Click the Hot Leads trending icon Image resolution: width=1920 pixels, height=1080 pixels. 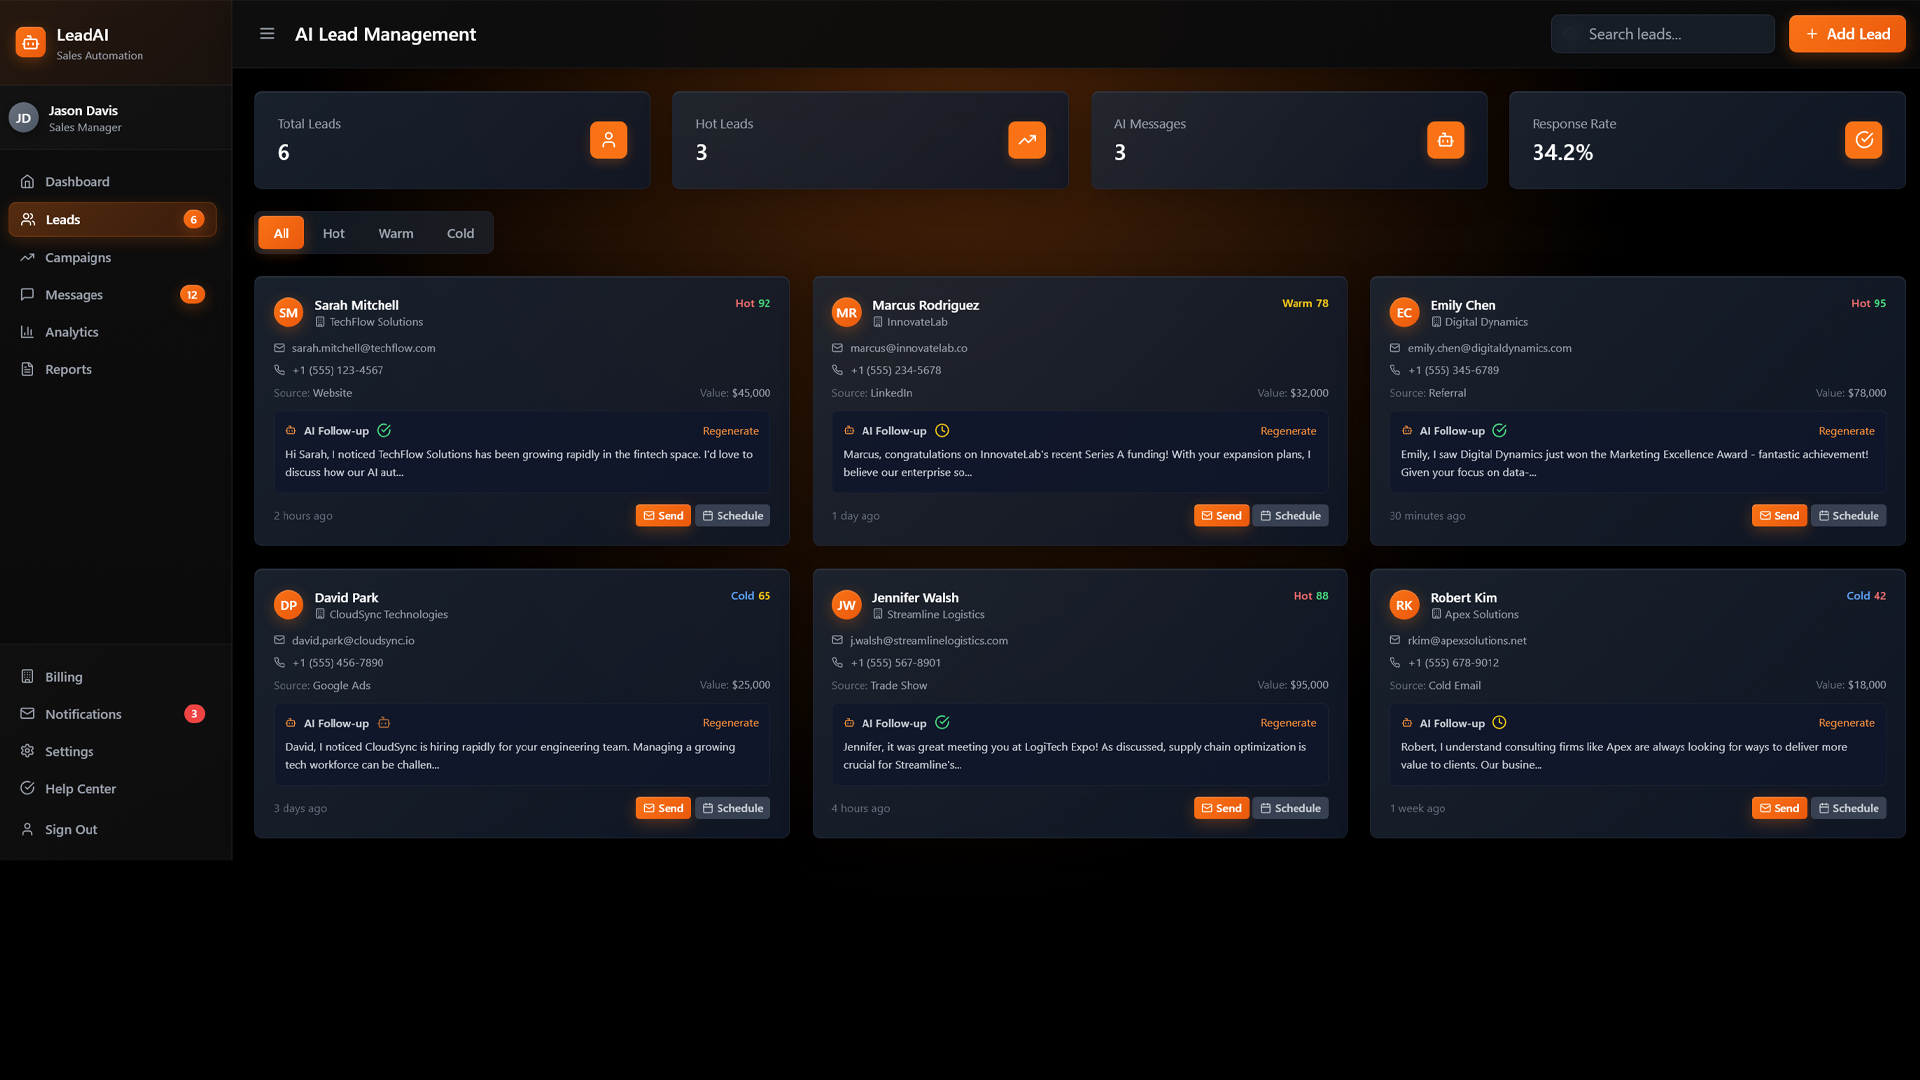tap(1026, 140)
